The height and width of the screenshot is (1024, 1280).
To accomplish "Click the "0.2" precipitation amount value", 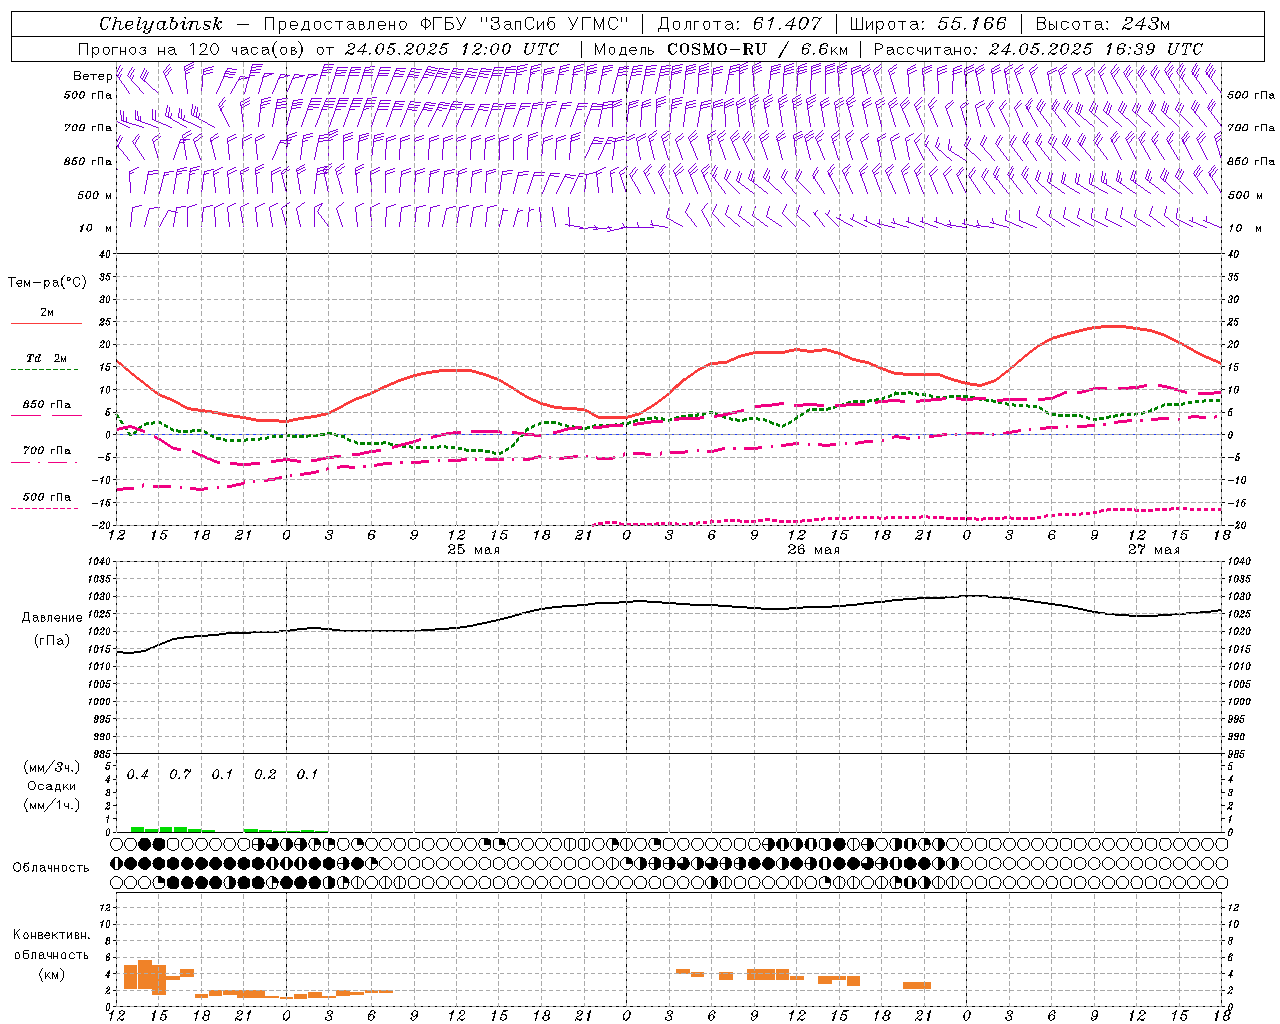I will coord(265,775).
